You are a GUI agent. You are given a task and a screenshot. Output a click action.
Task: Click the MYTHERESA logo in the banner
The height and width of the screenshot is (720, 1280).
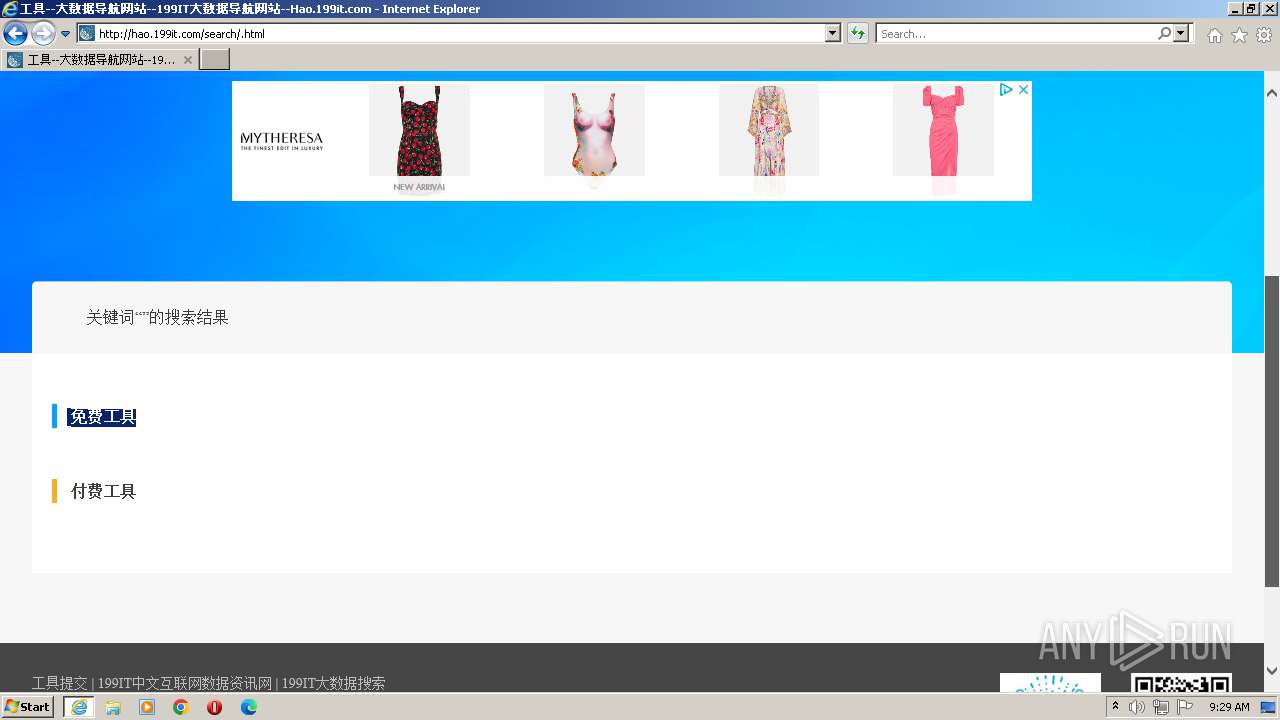coord(282,140)
